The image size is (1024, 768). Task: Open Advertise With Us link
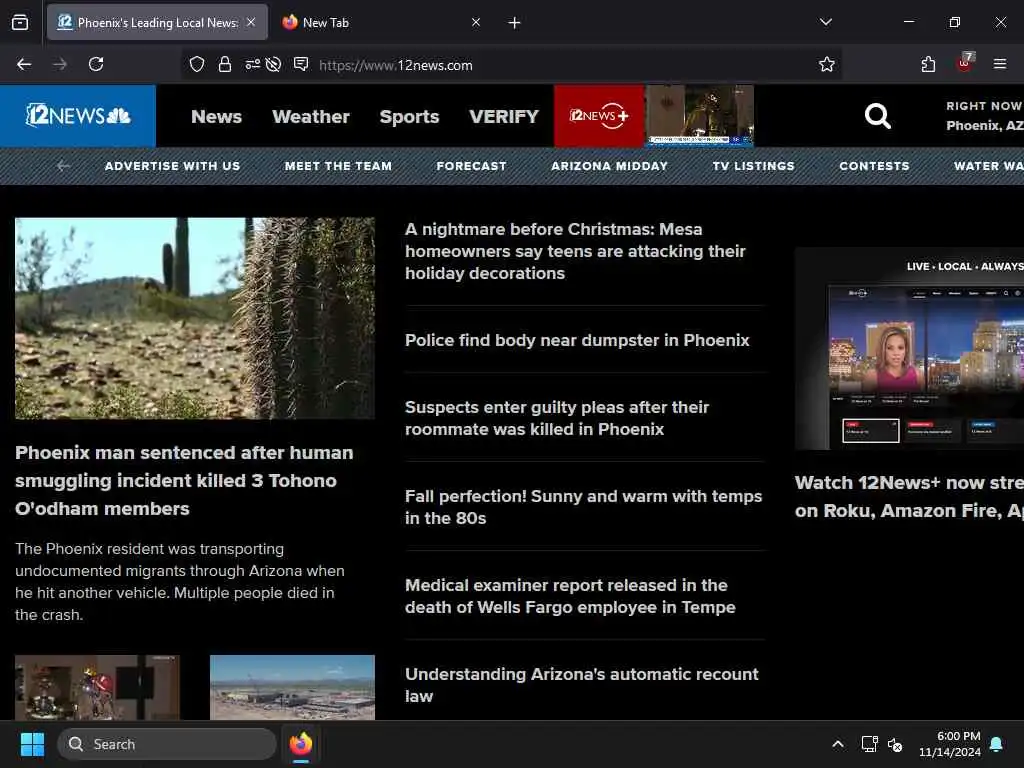tap(172, 166)
